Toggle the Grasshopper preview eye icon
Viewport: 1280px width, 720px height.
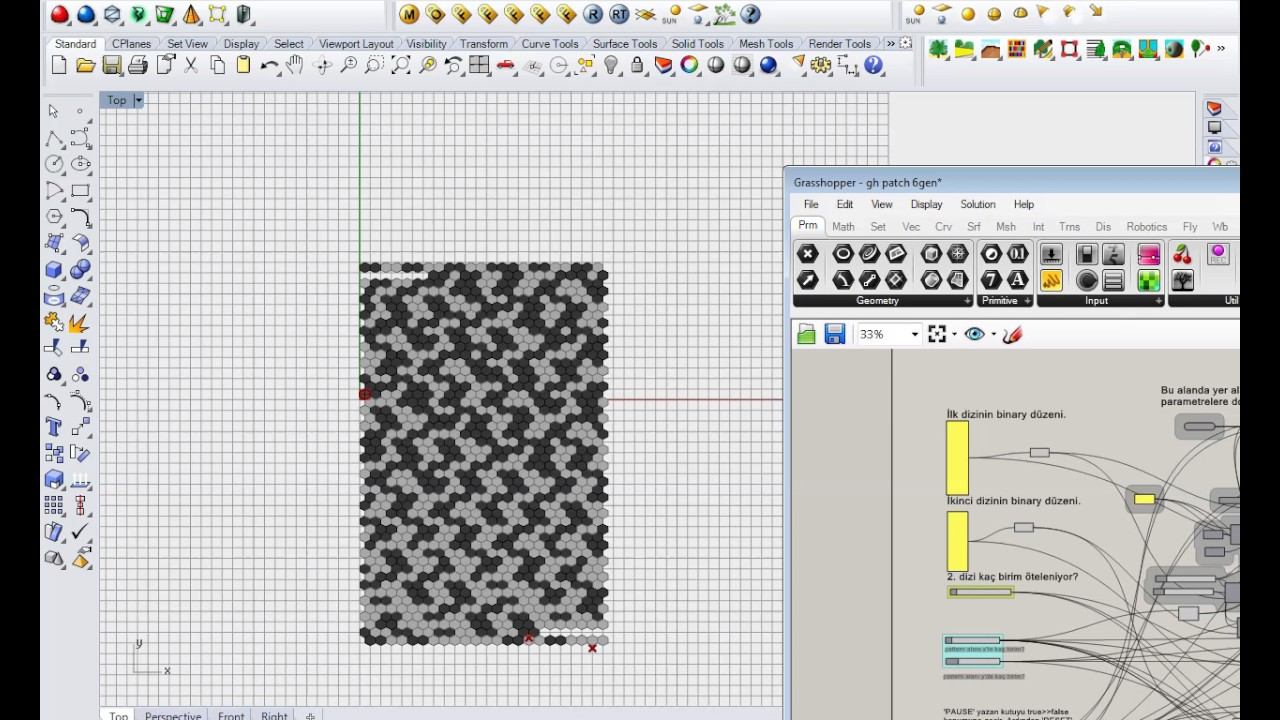click(975, 334)
